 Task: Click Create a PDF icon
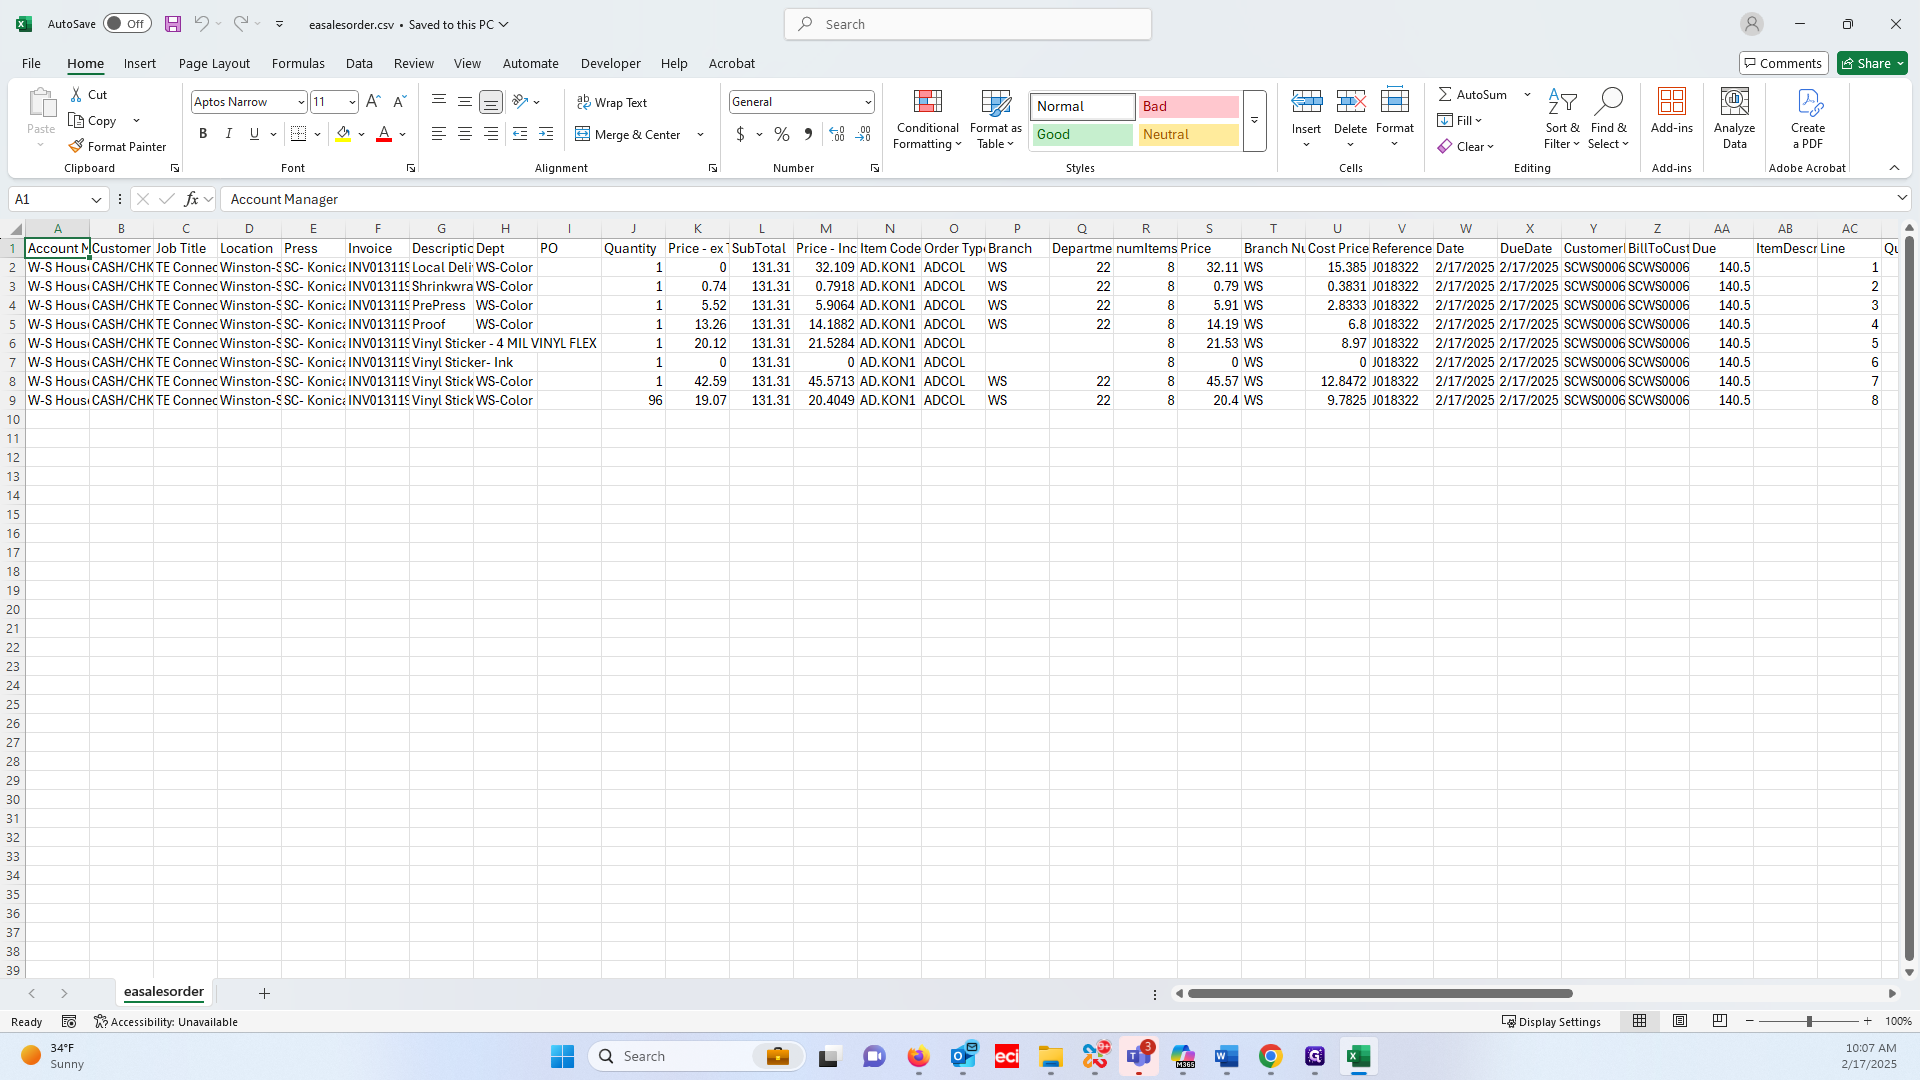click(1808, 118)
